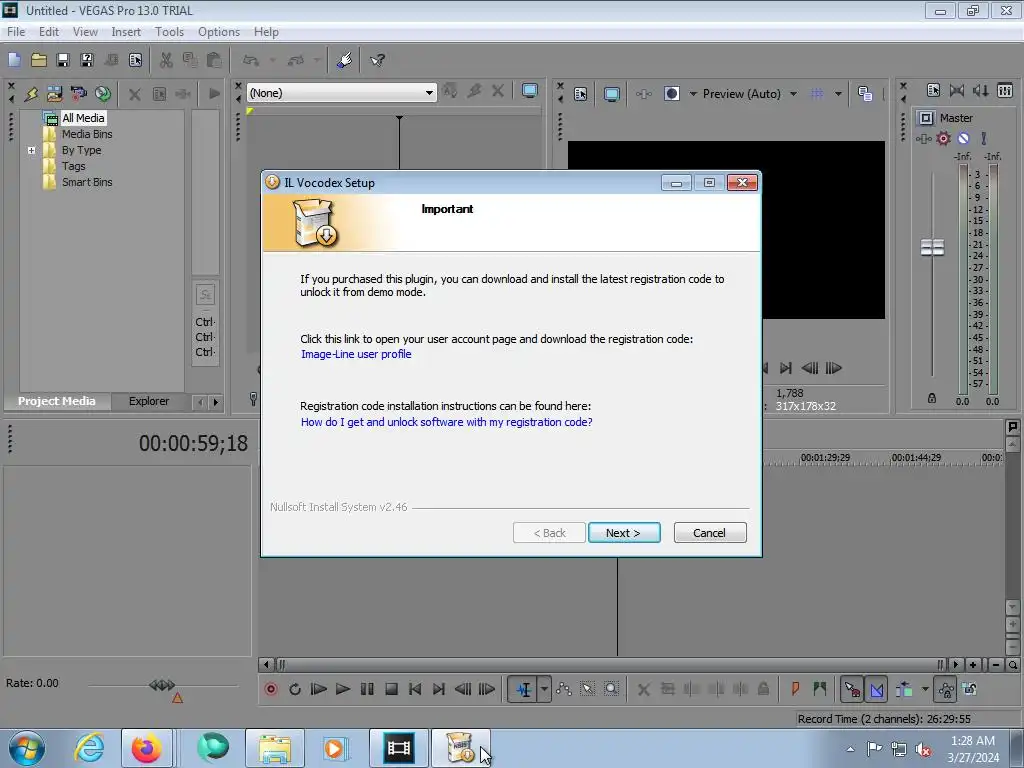Toggle the Master bus mute icon
This screenshot has width=1024, height=768.
(x=963, y=138)
